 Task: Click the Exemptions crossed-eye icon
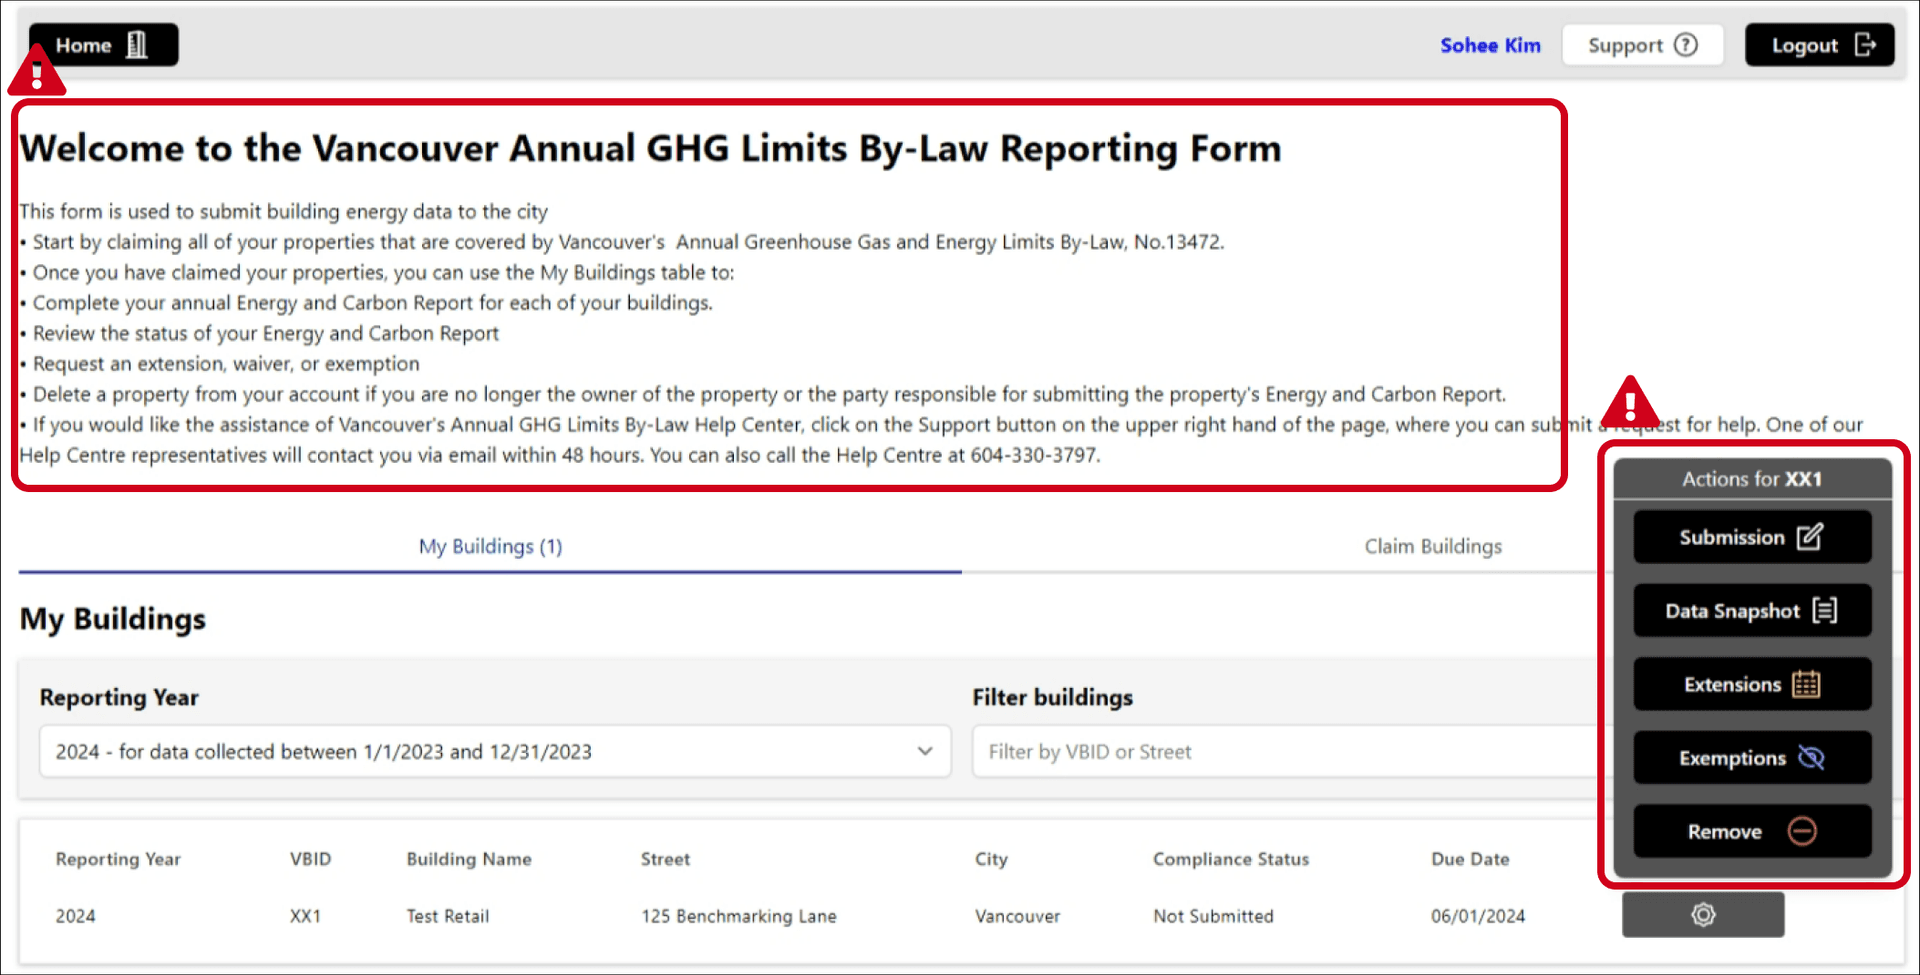(1811, 758)
